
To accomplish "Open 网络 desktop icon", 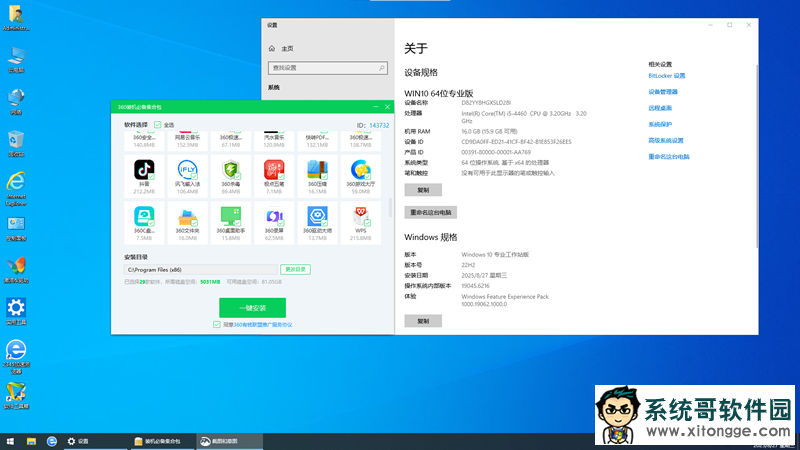I will (x=16, y=102).
